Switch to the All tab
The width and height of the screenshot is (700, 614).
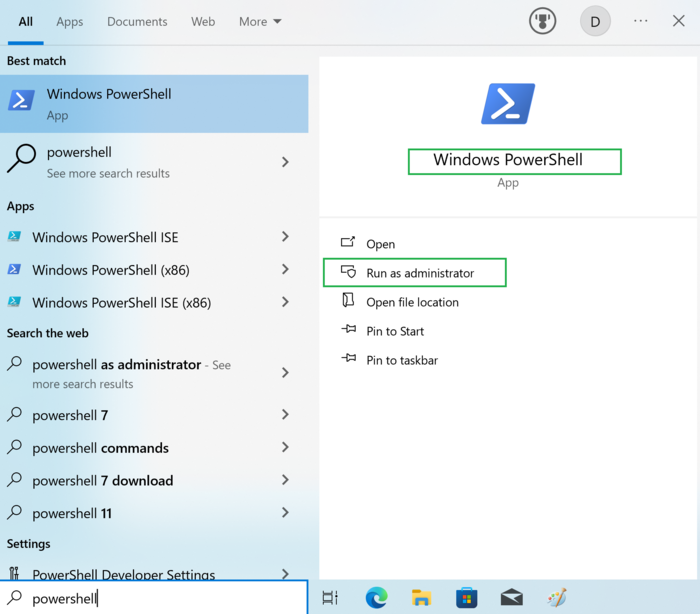(25, 21)
